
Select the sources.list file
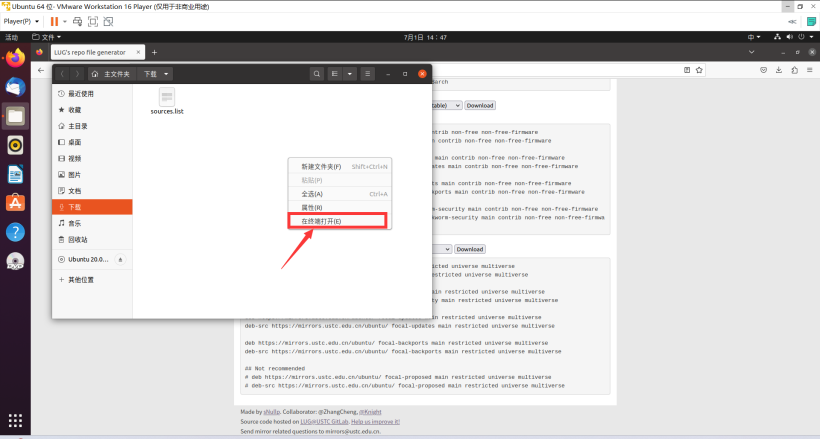167,100
